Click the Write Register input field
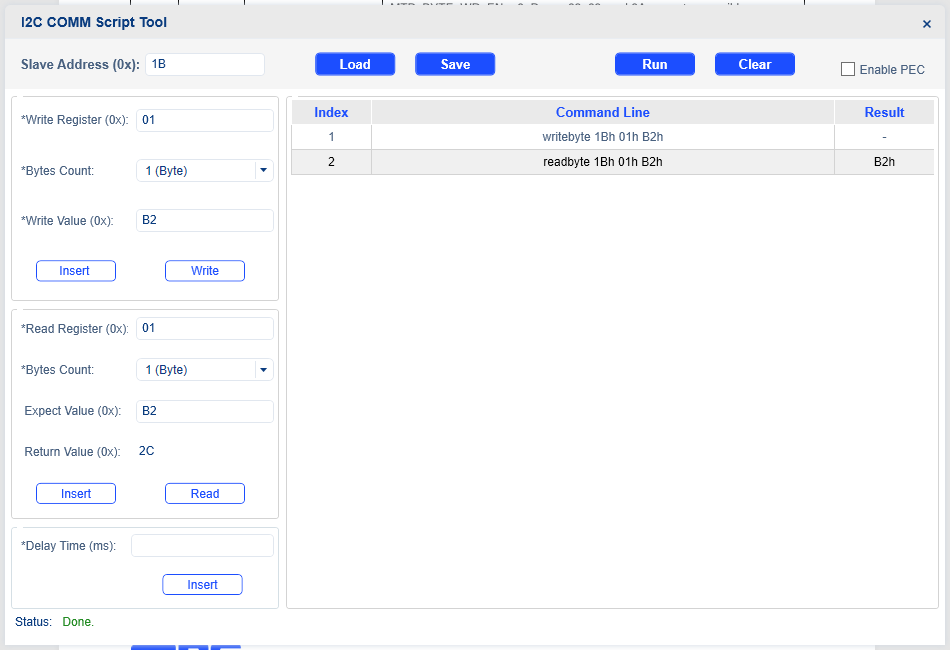 coord(204,120)
